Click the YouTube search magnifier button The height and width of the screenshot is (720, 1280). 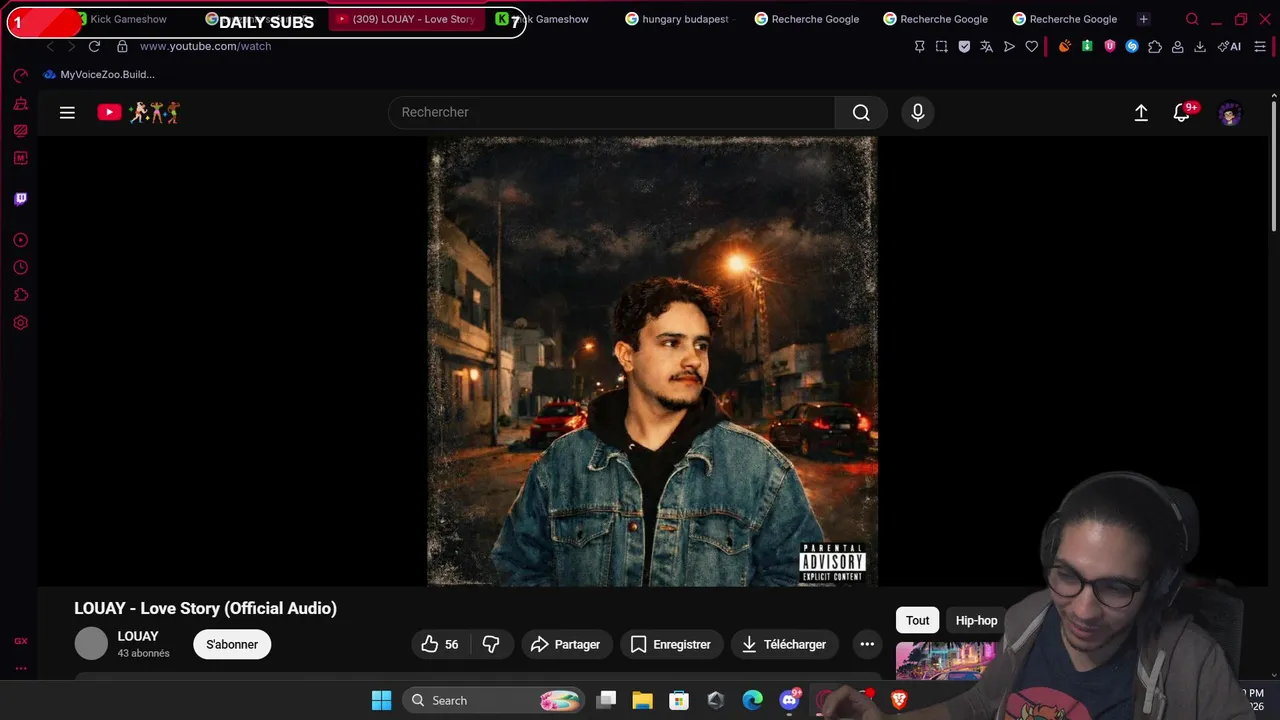[x=861, y=113]
